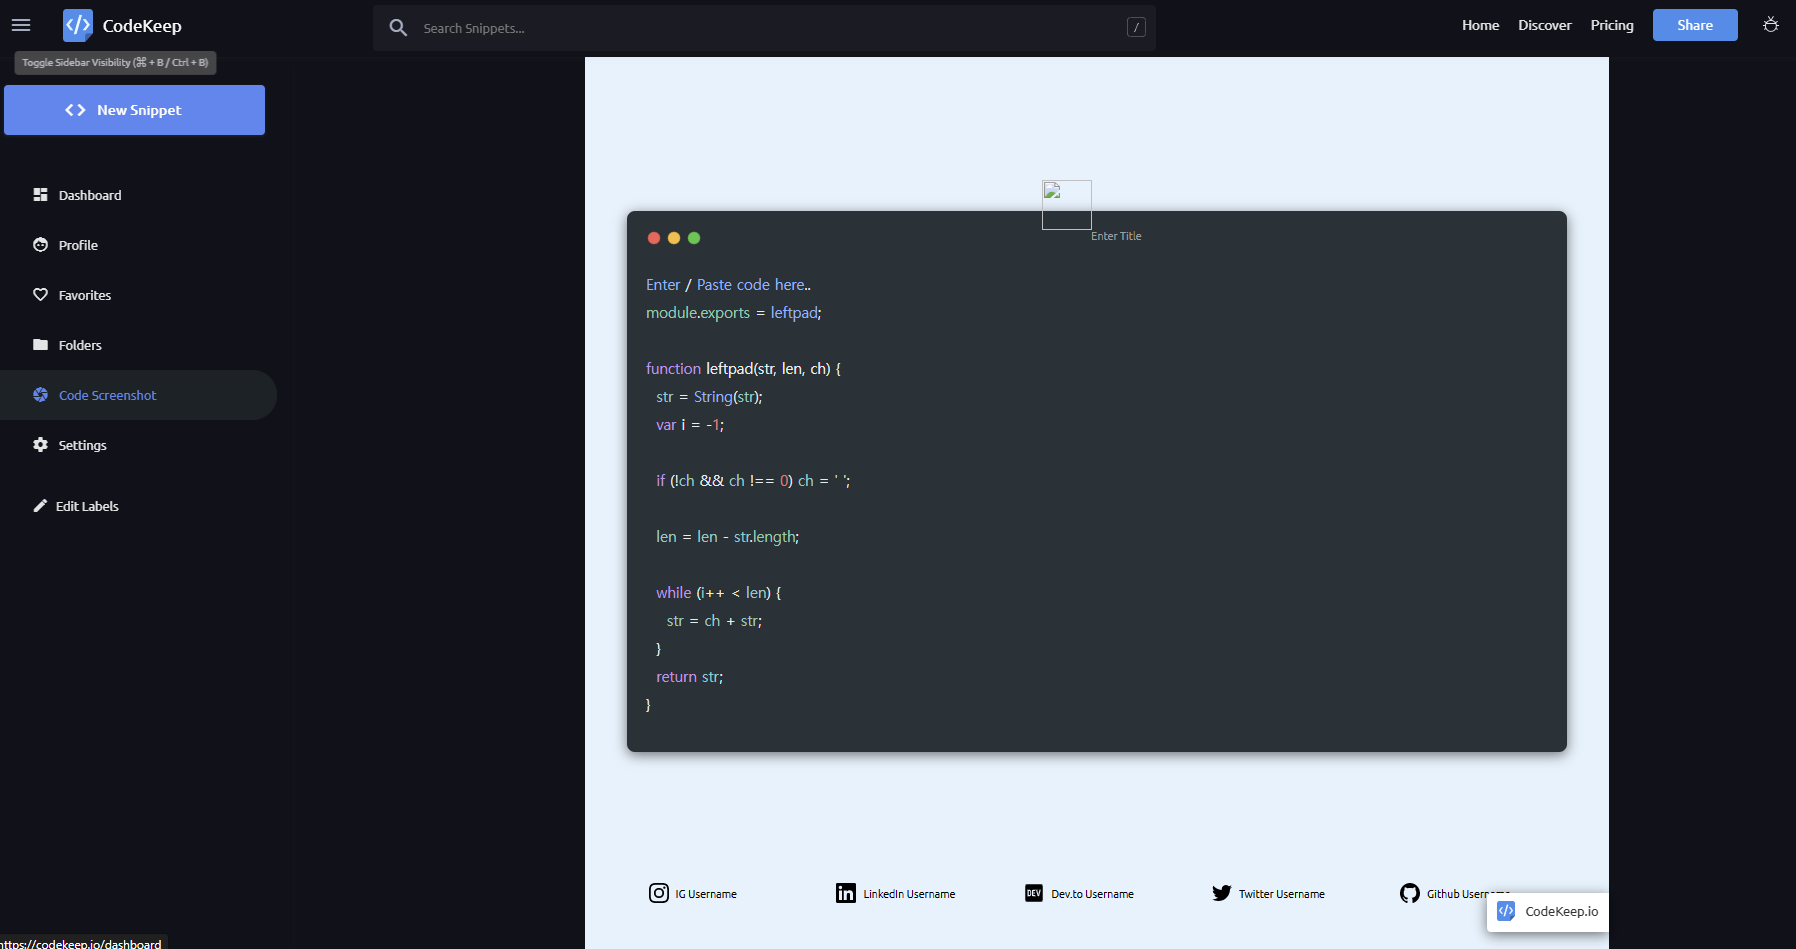Click the bug report icon top right
This screenshot has height=949, width=1796.
coord(1769,24)
